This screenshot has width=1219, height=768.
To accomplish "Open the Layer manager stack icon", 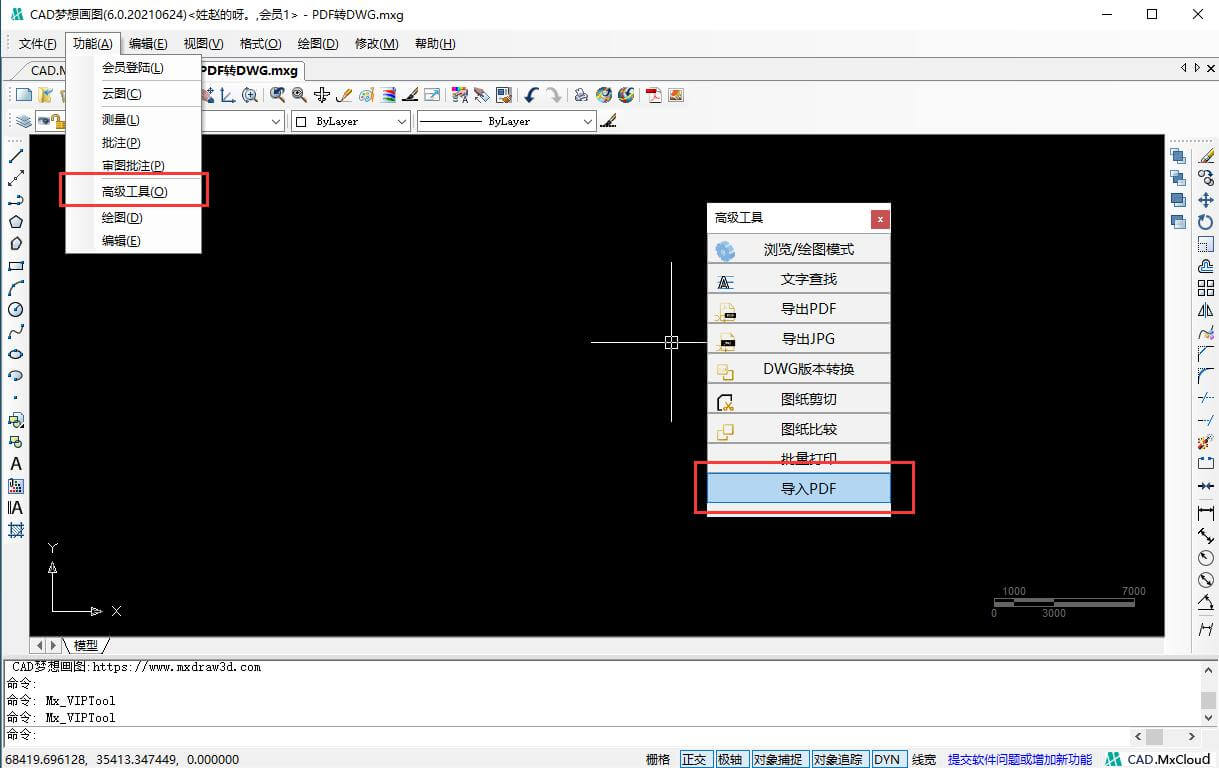I will 23,121.
